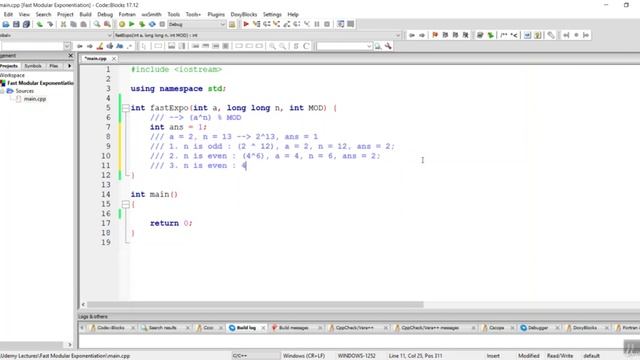Open the Debugging windows icon

(x=340, y=24)
